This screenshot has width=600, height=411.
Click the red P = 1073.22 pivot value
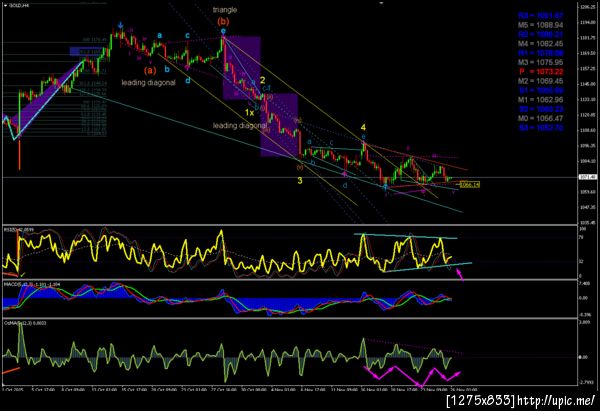click(541, 72)
